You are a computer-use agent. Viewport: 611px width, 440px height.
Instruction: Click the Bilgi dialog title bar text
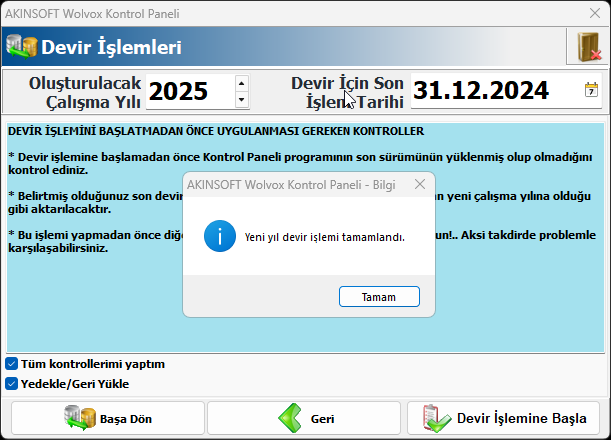291,185
